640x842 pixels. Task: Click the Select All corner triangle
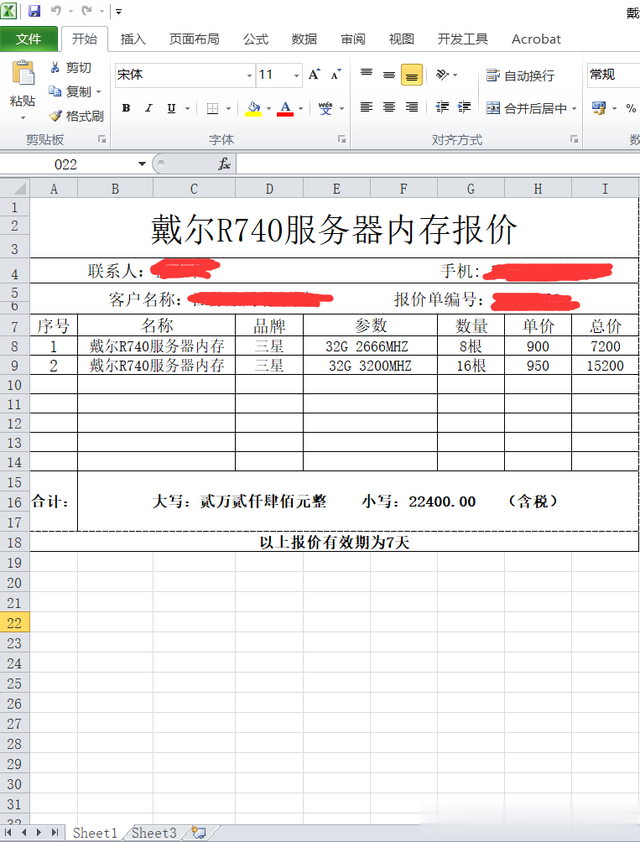click(x=15, y=188)
